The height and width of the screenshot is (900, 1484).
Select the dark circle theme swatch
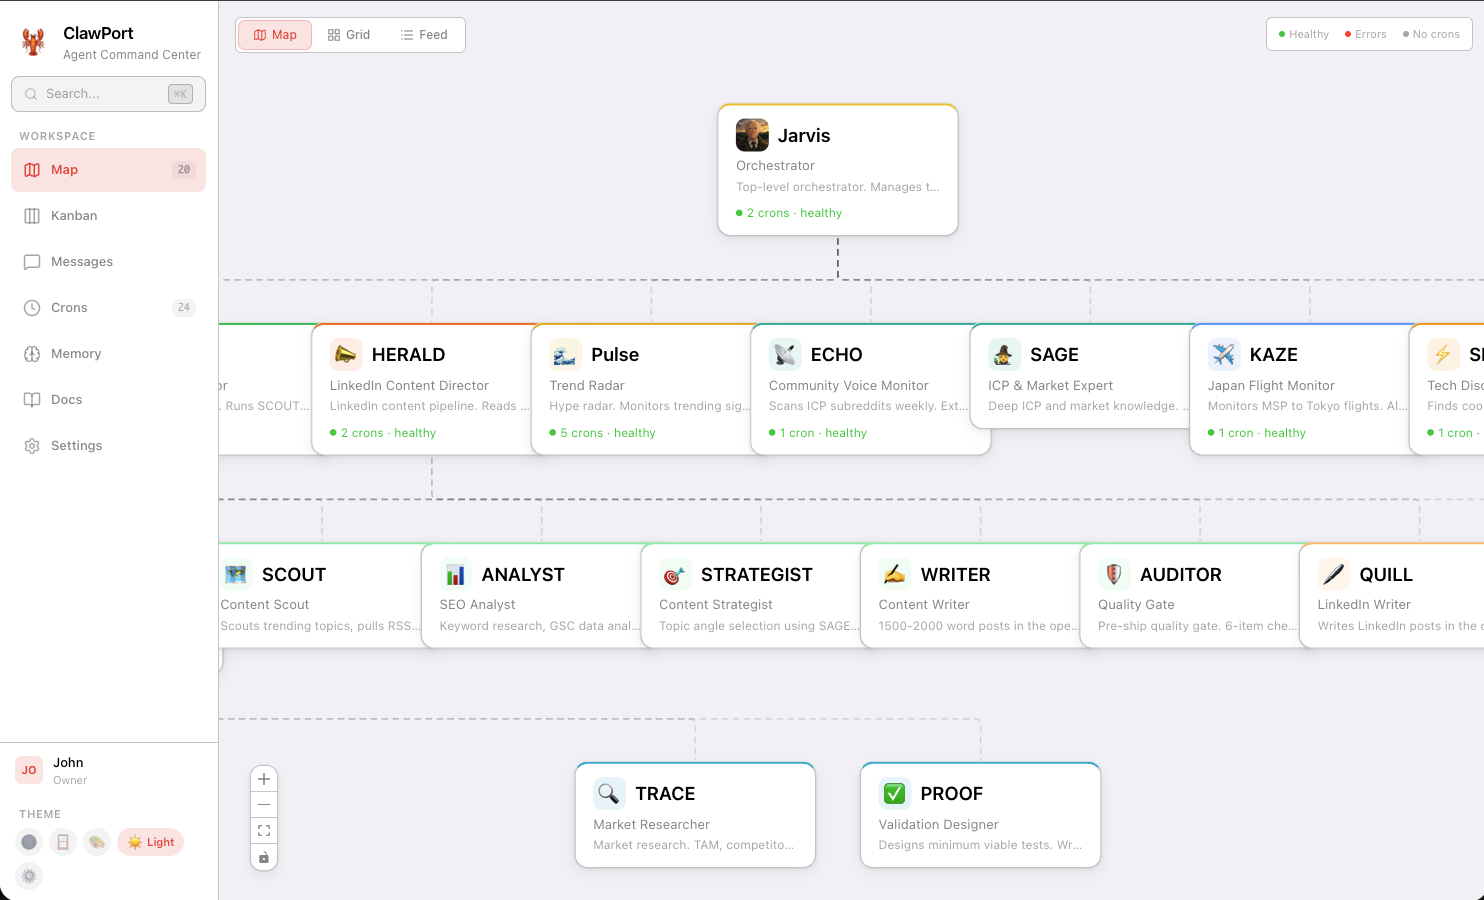(x=28, y=842)
